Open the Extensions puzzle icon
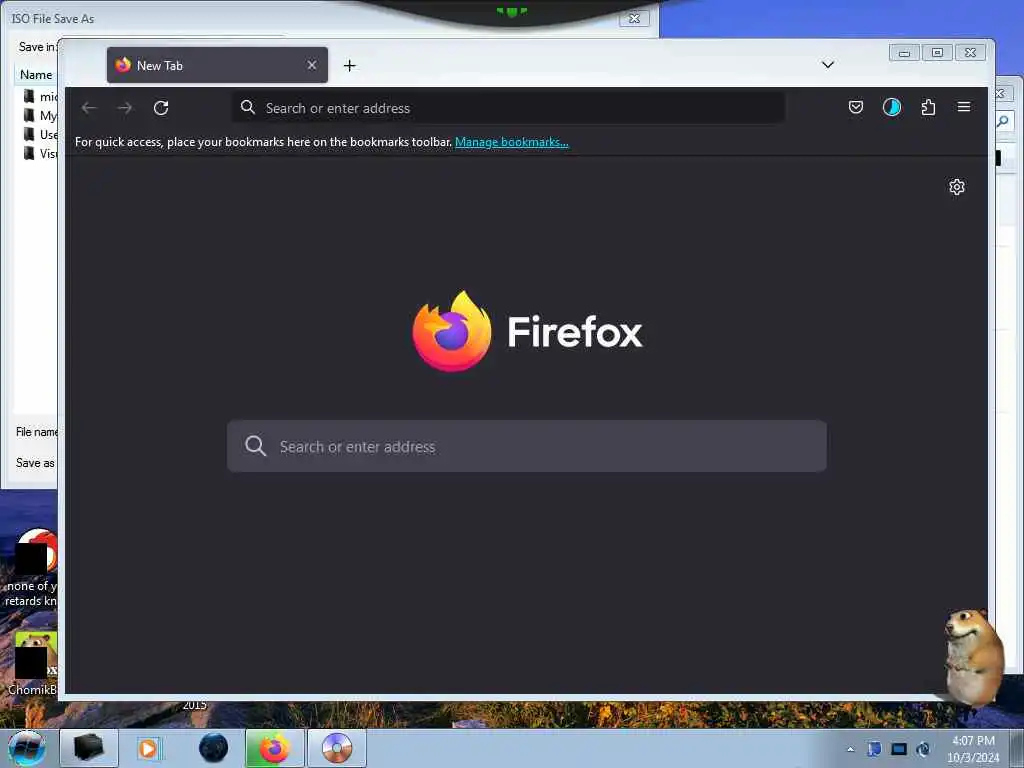The image size is (1024, 768). pyautogui.click(x=928, y=107)
